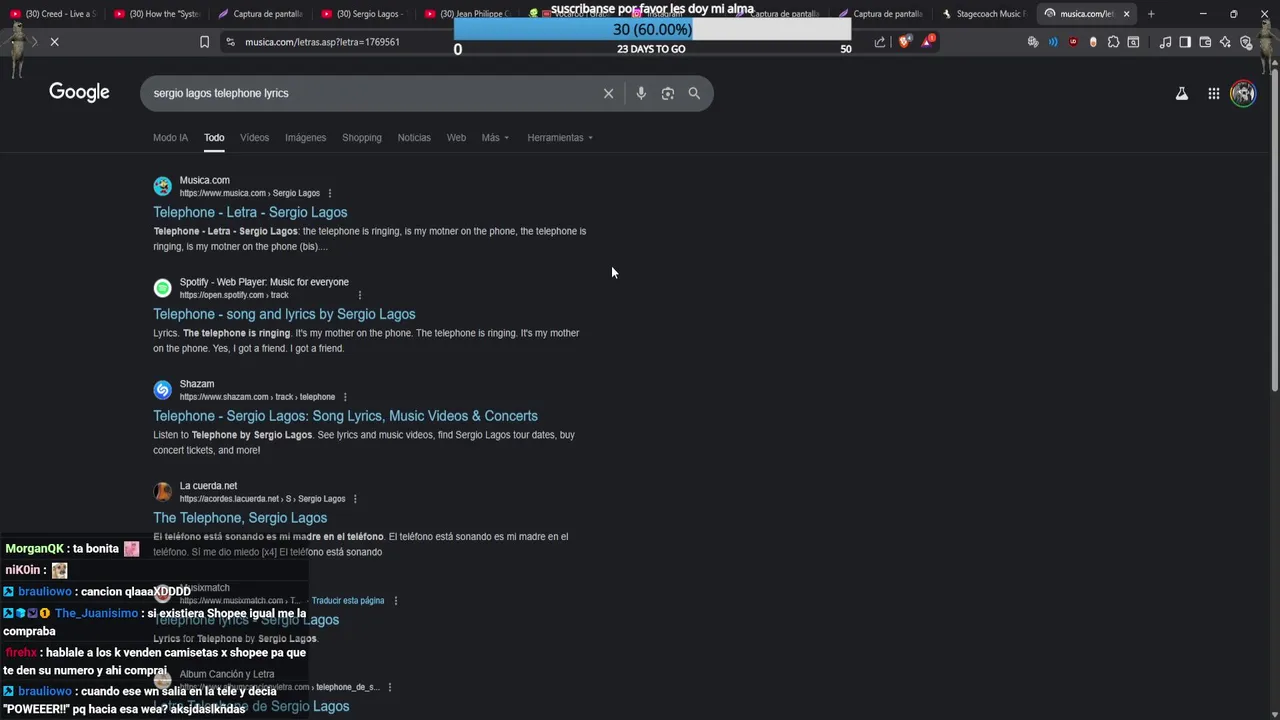Click the Musica.com site name

[204, 180]
